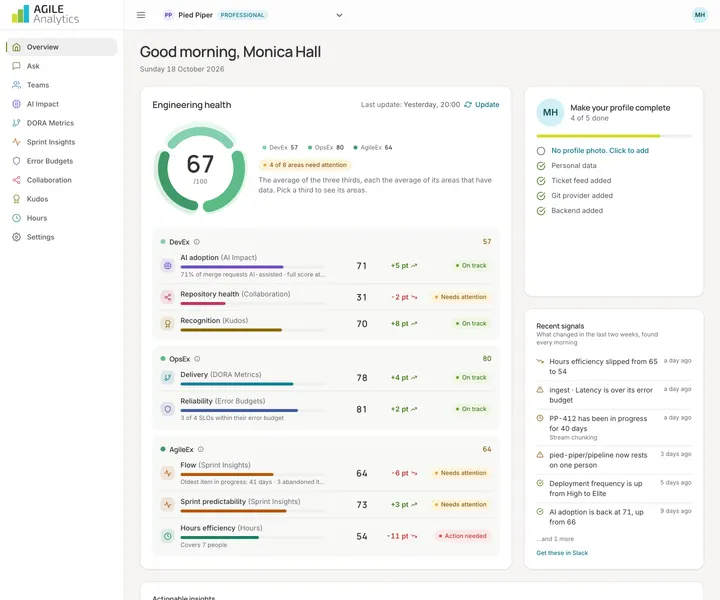
Task: Click the Update link
Action: click(487, 105)
